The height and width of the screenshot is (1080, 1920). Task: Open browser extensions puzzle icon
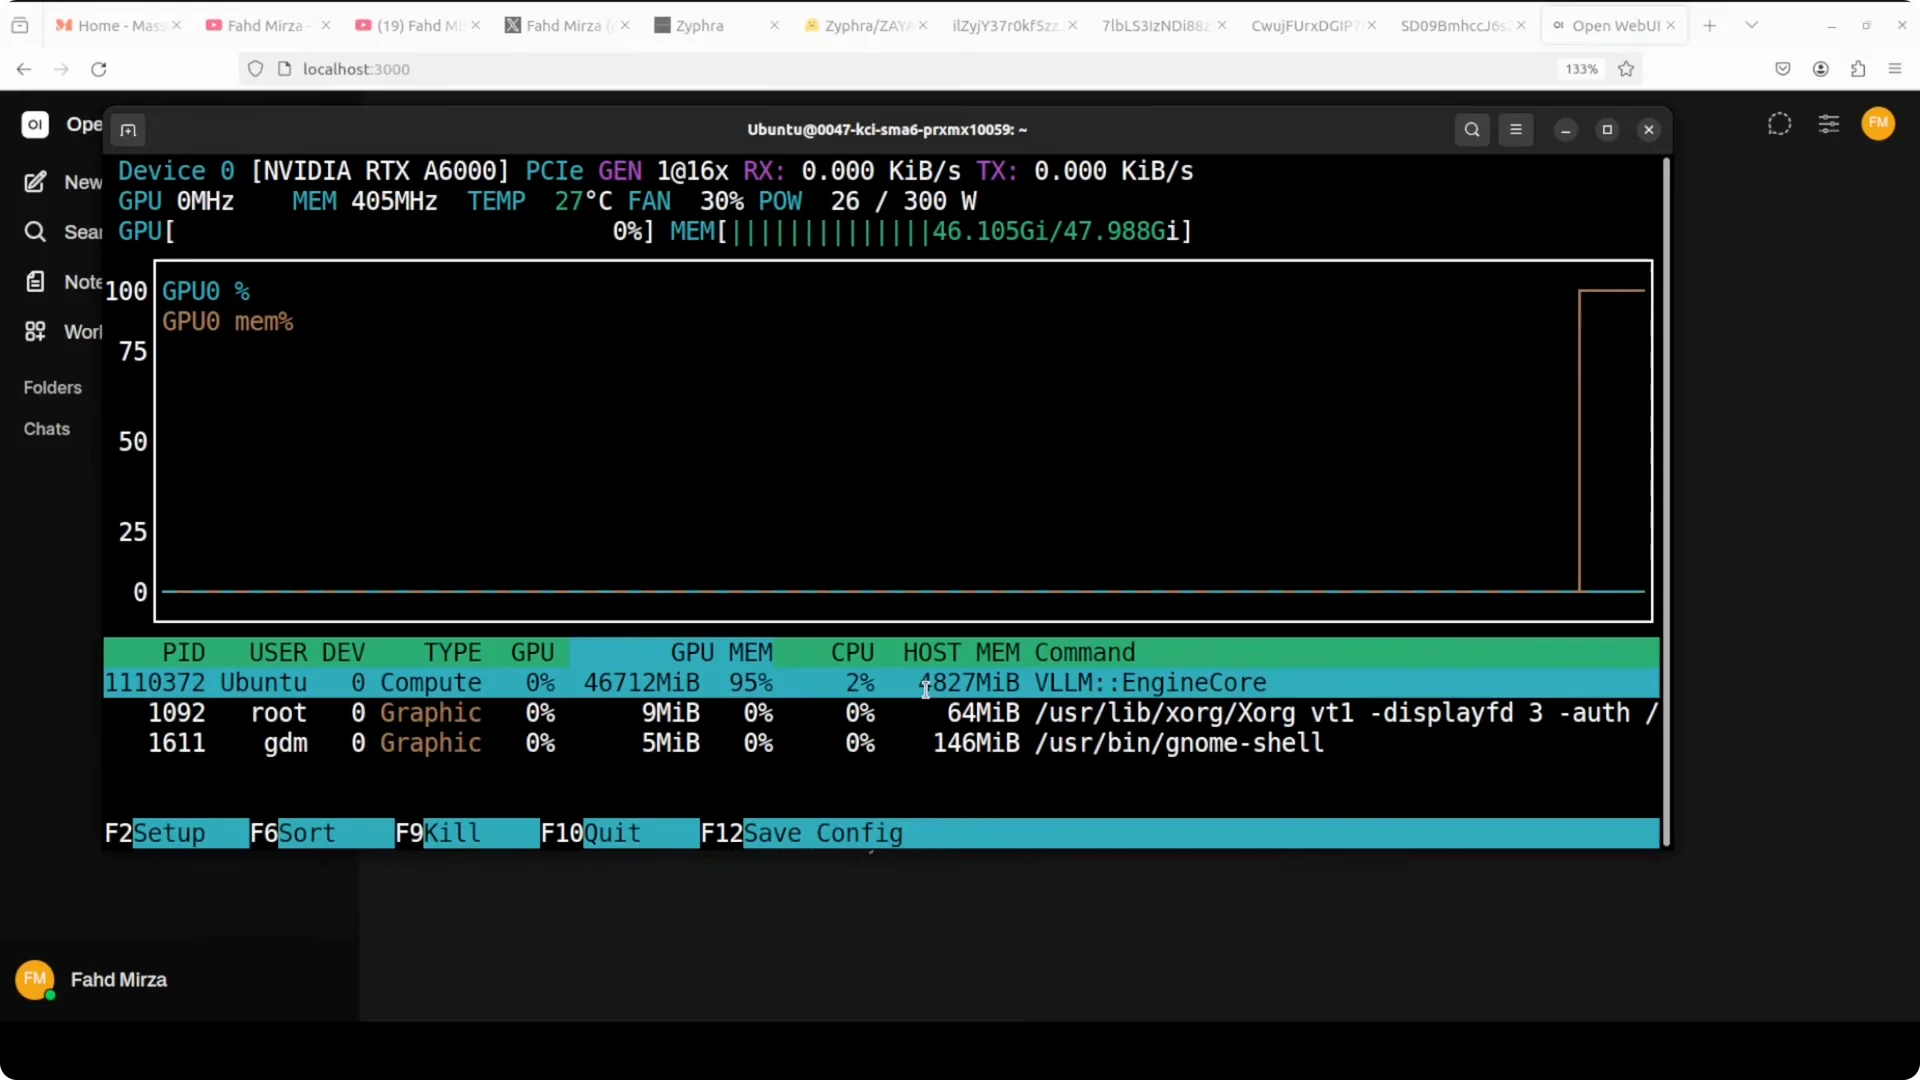click(1858, 69)
